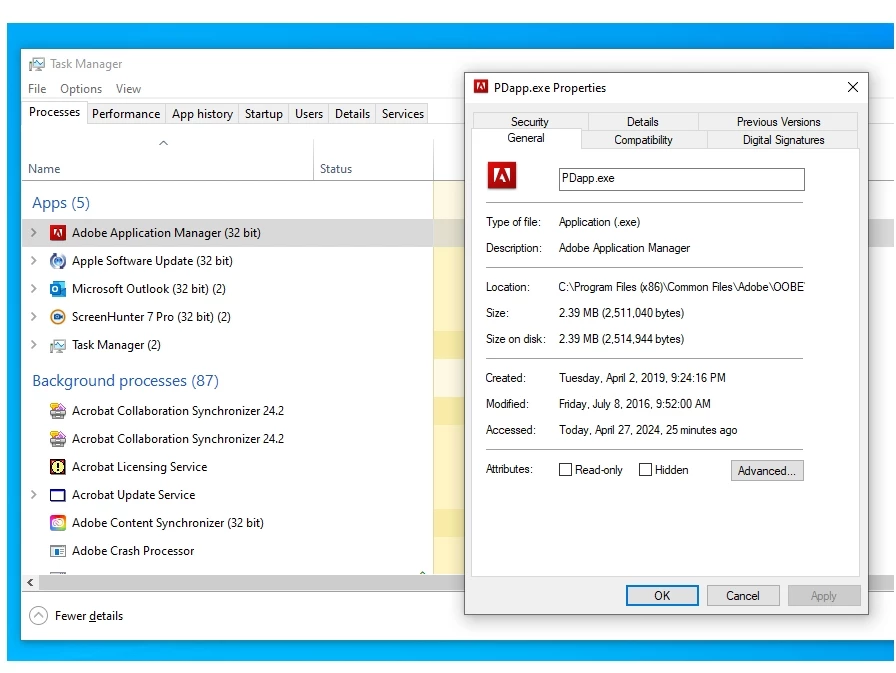Switch to the App history tab
Screen dimensions: 896x673
pos(202,114)
